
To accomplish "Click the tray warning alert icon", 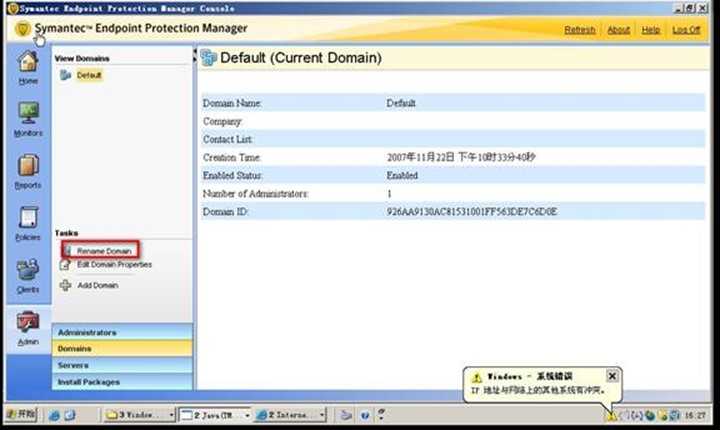I will pos(612,416).
